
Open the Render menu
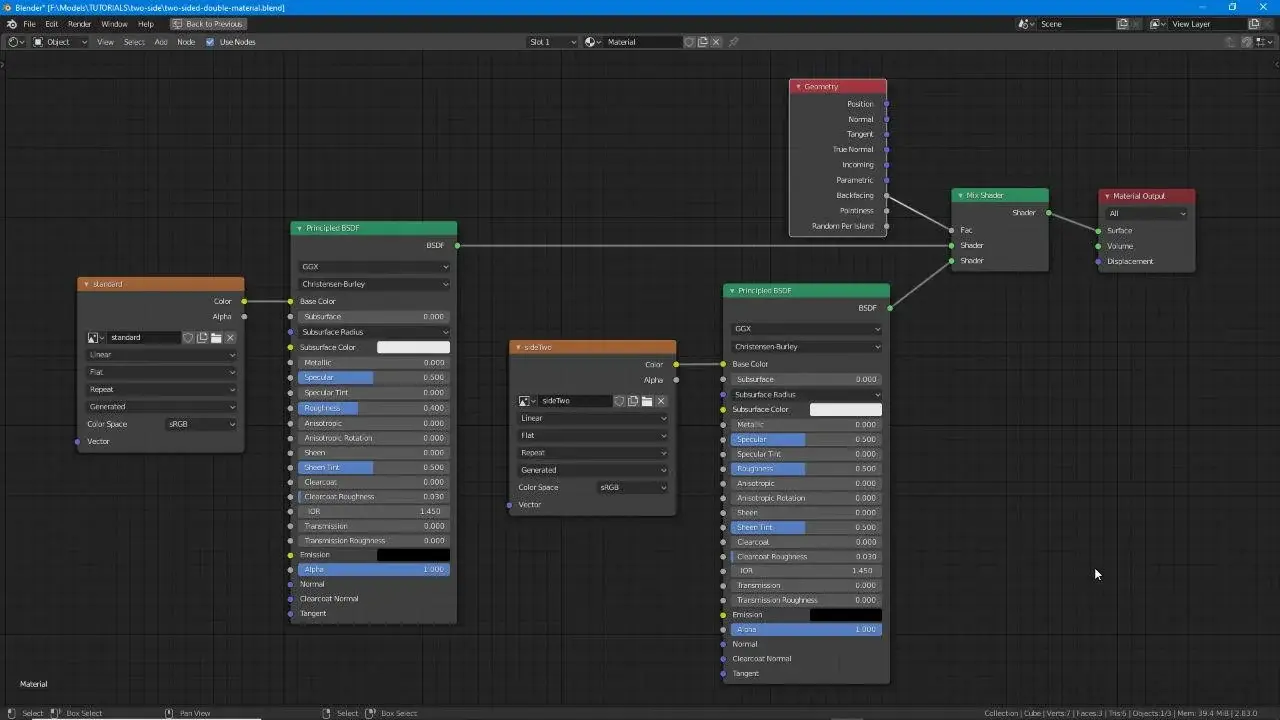pos(79,24)
